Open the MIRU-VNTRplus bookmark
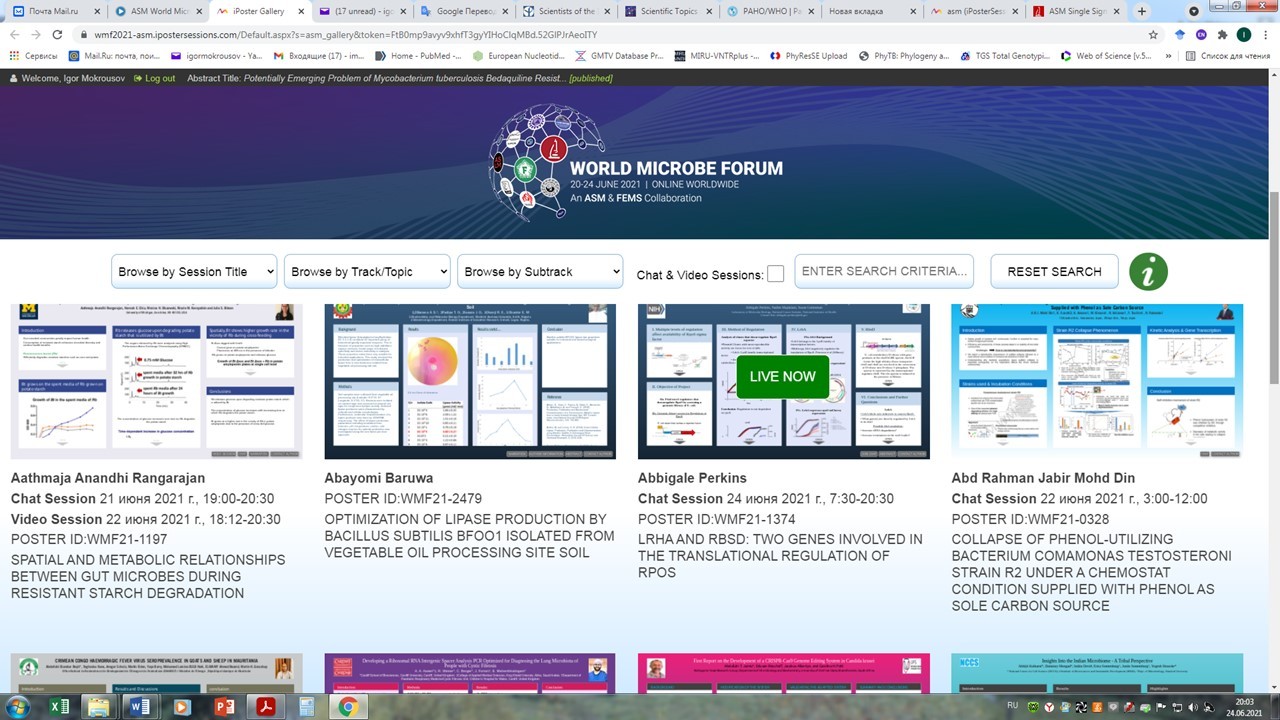The width and height of the screenshot is (1280, 720). (x=715, y=56)
